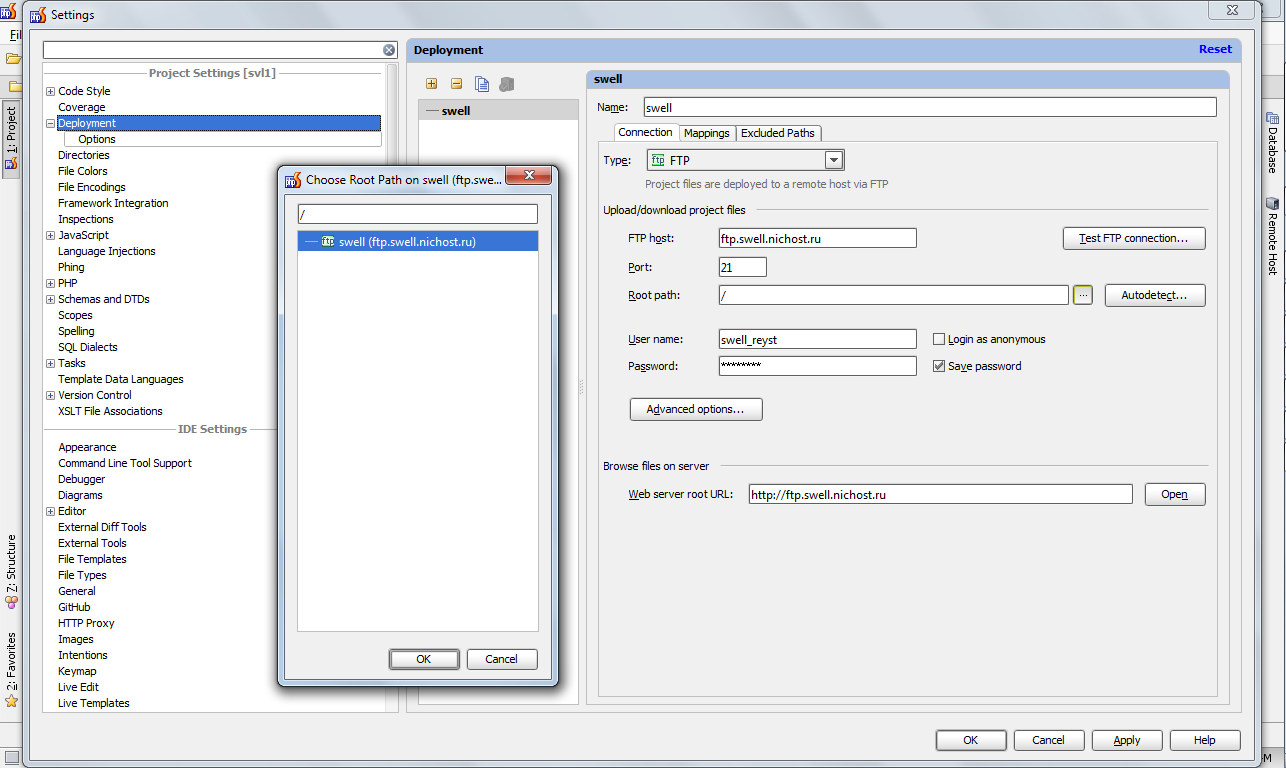This screenshot has width=1286, height=768.
Task: Click the User name field
Action: click(x=818, y=339)
